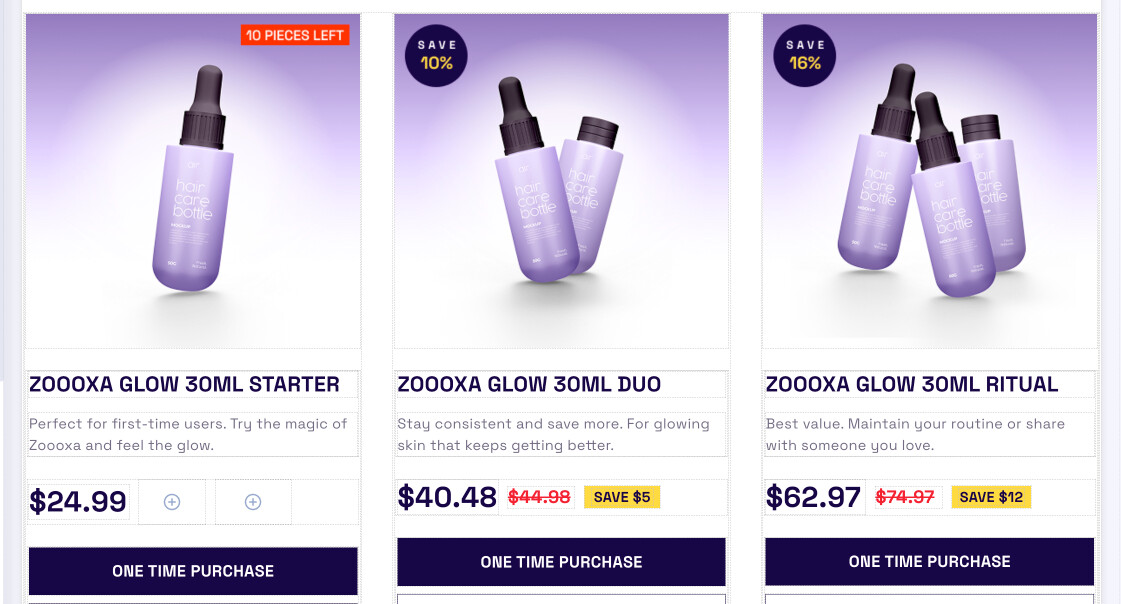Select the Zoooxa Glow 30ml Starter title
The image size is (1121, 604).
185,384
